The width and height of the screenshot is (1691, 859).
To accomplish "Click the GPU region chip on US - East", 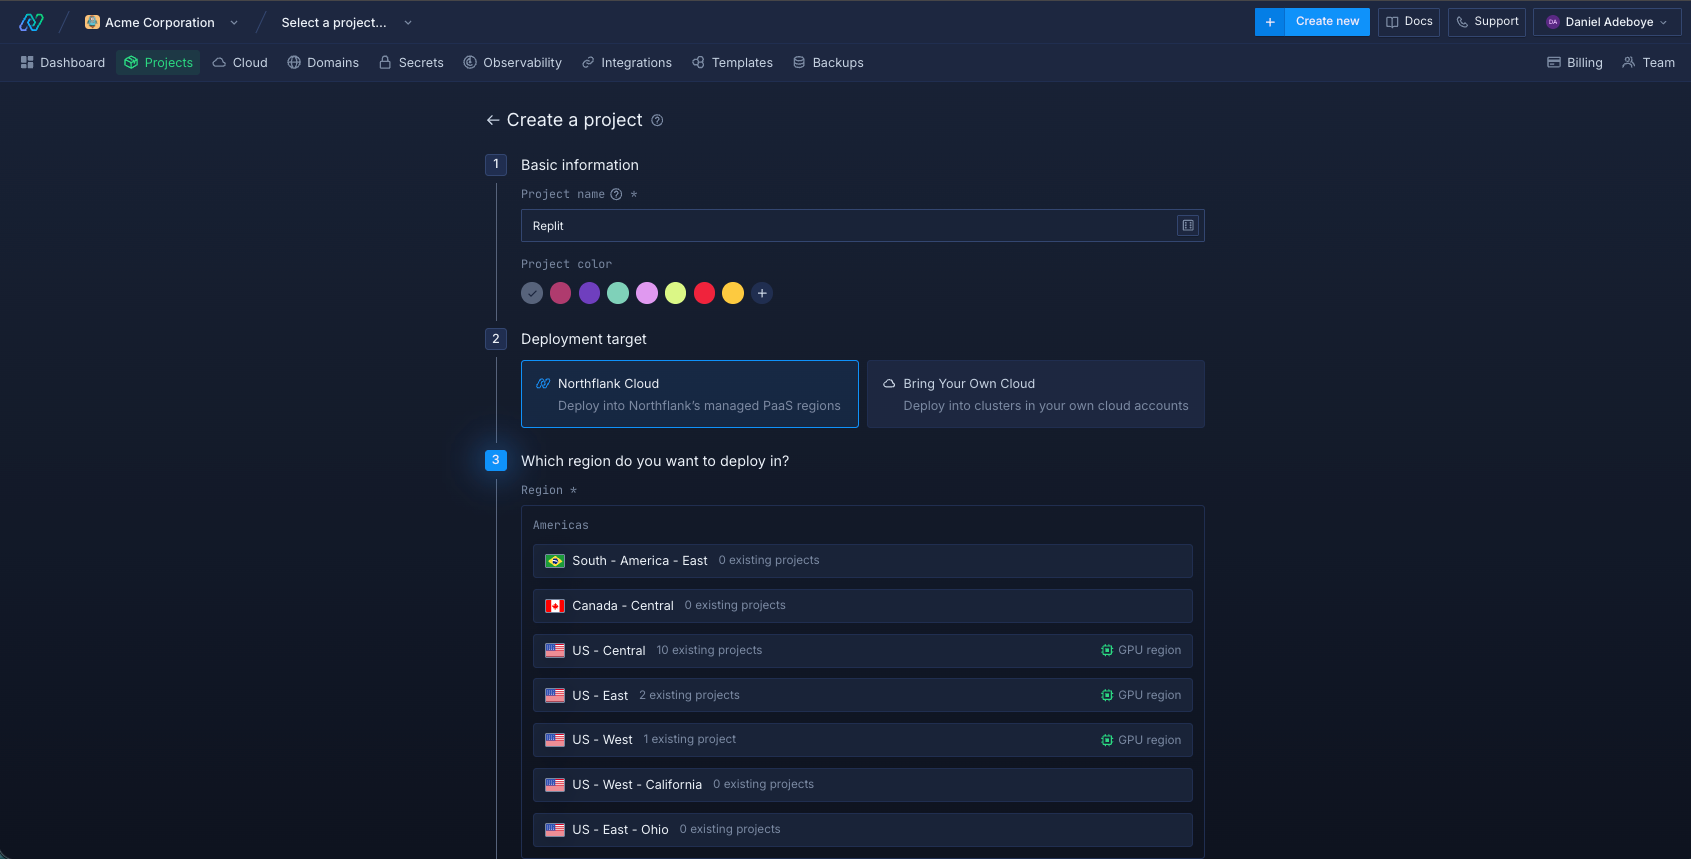I will pos(1141,695).
